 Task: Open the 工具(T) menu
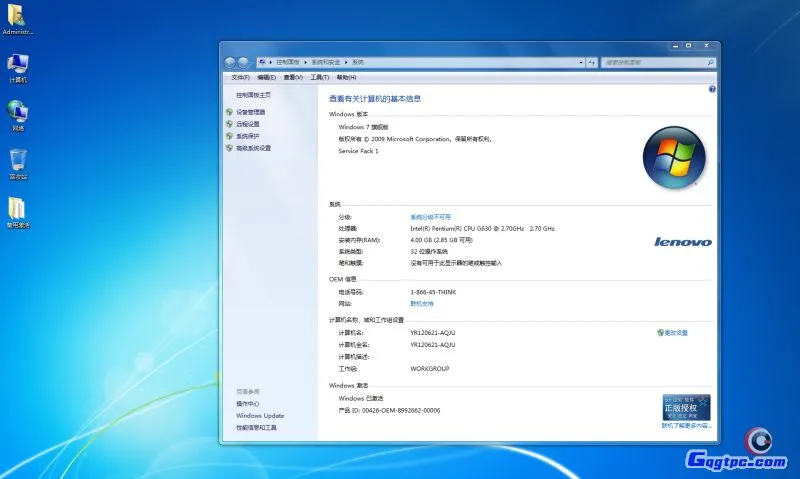[x=319, y=78]
